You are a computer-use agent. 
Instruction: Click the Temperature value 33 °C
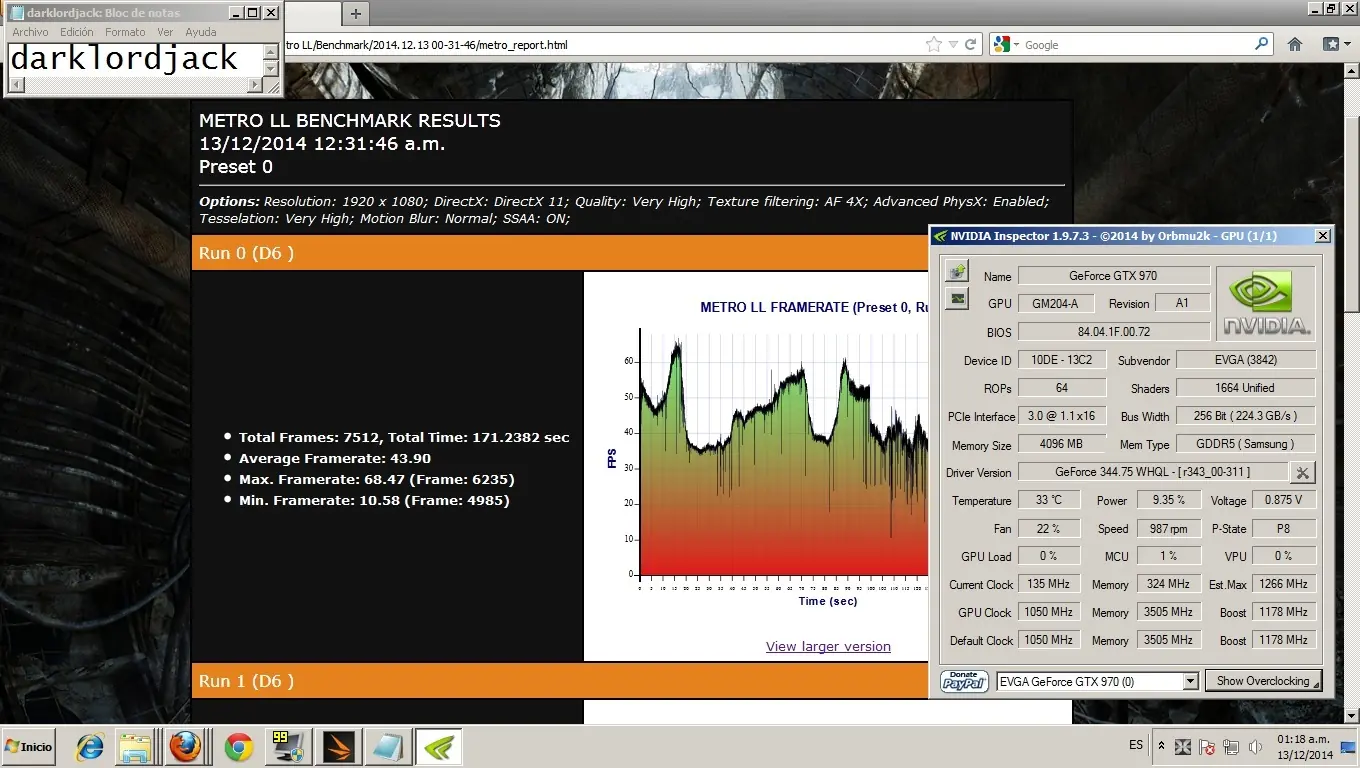coord(1049,500)
